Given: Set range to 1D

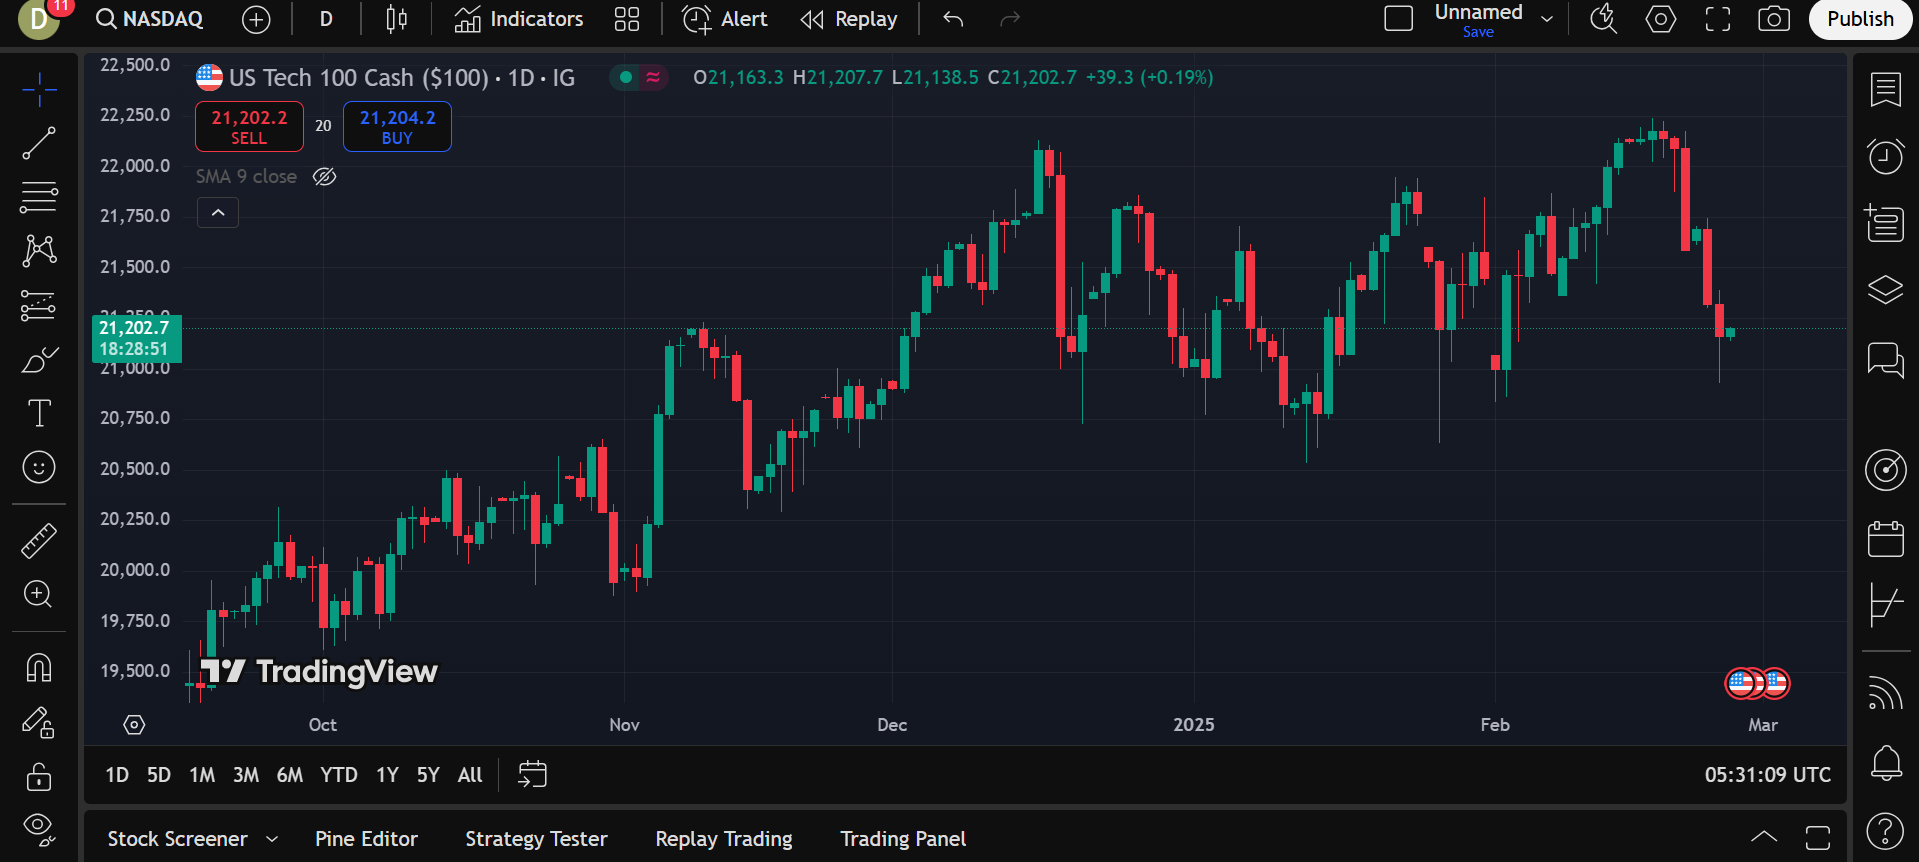Looking at the screenshot, I should click(x=117, y=775).
